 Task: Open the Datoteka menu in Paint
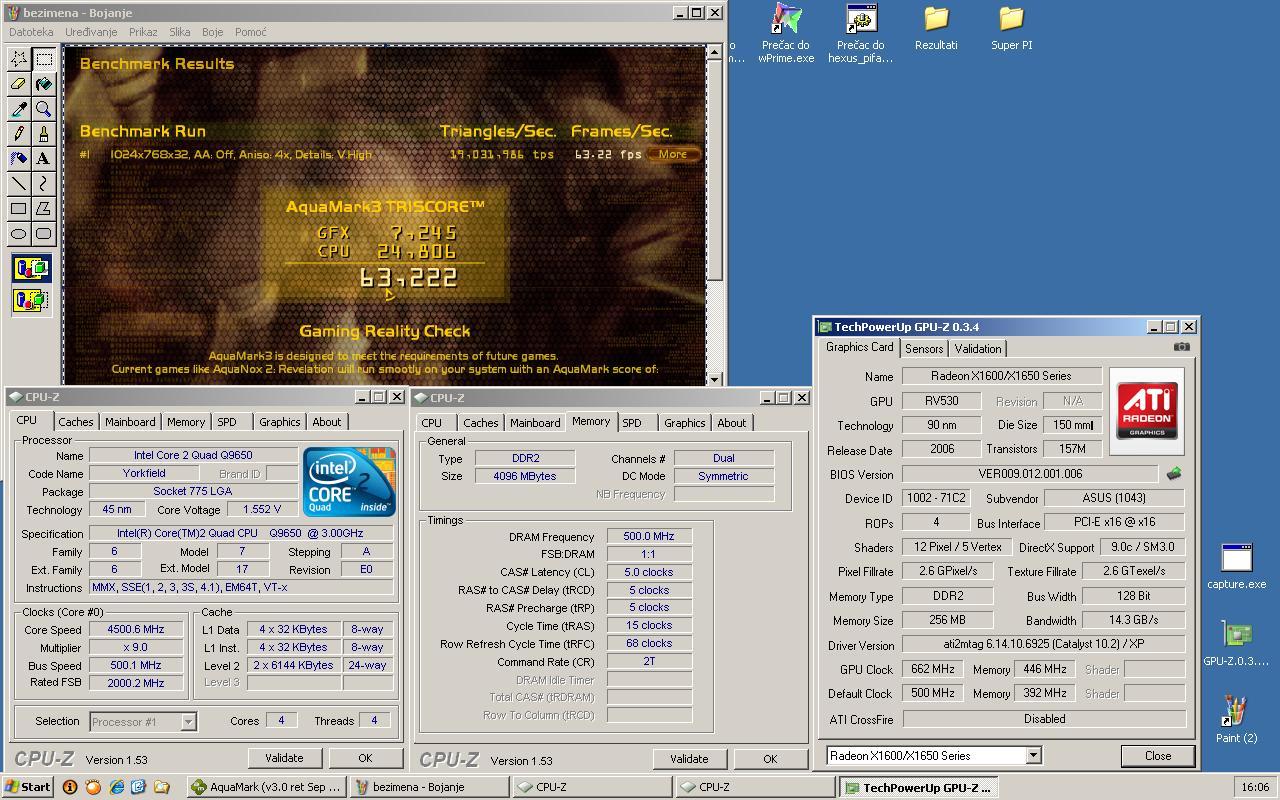pyautogui.click(x=31, y=32)
